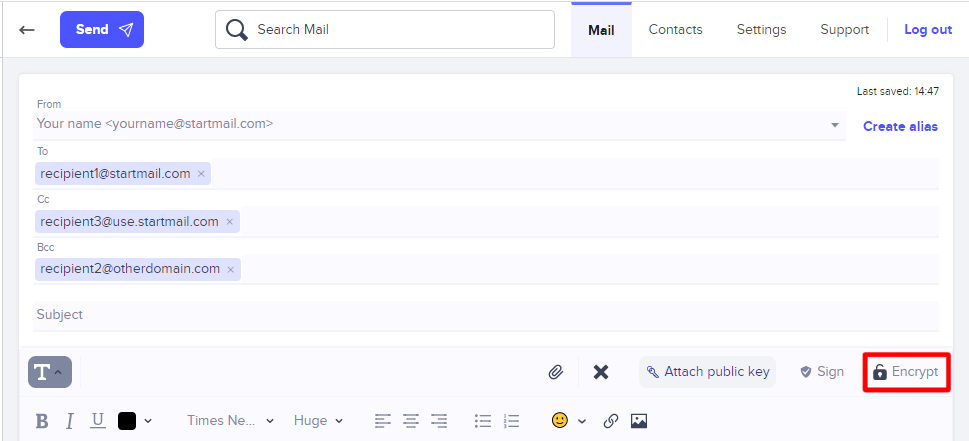Remove recipient2@otherdomain.com from Bcc
Screen dimensions: 969x441
[x=231, y=270]
